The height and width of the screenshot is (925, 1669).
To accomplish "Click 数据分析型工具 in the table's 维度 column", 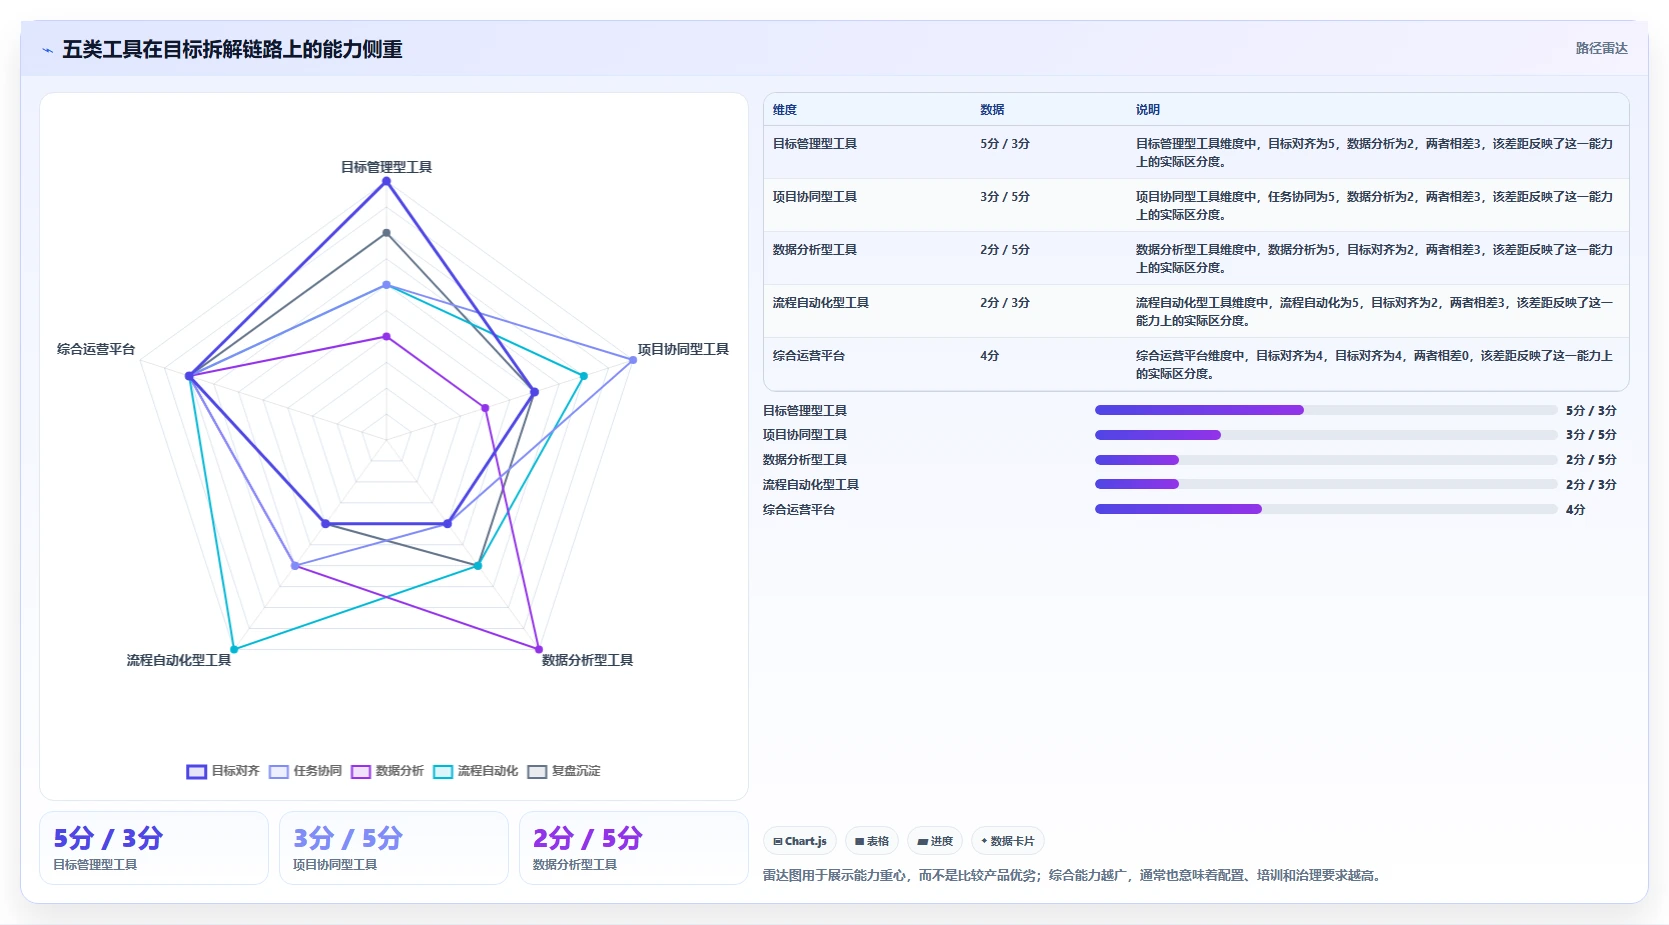I will click(x=815, y=250).
